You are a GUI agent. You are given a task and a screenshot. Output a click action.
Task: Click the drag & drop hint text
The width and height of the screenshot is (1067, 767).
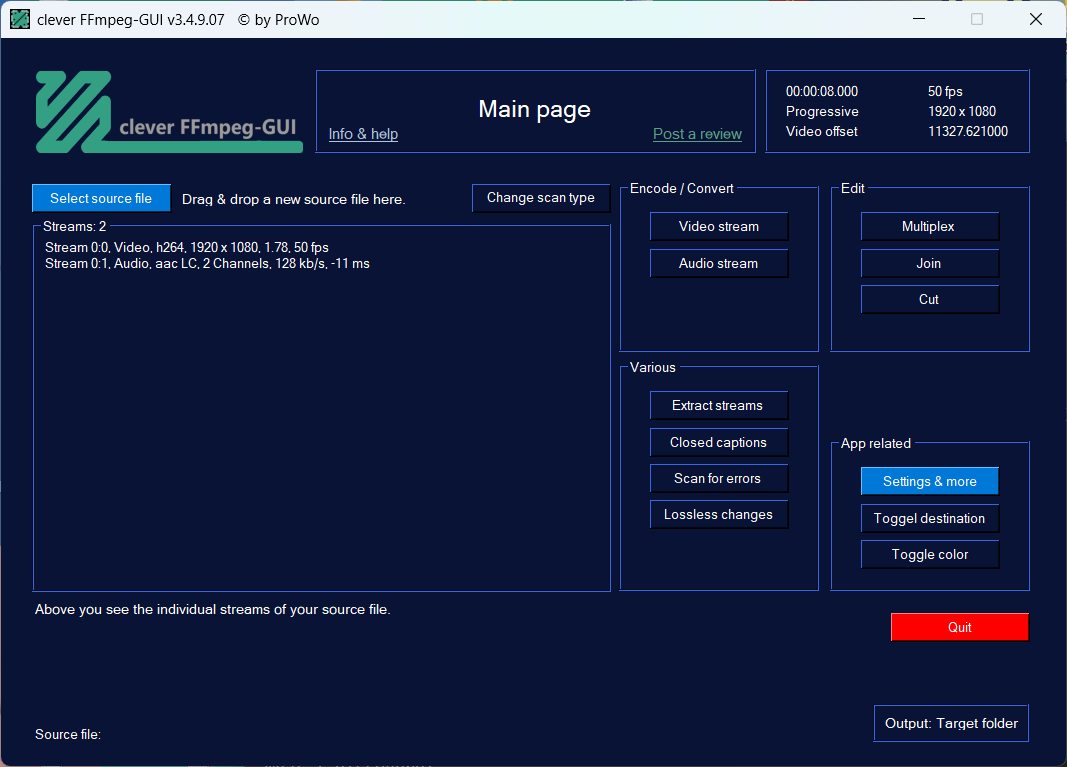click(293, 199)
